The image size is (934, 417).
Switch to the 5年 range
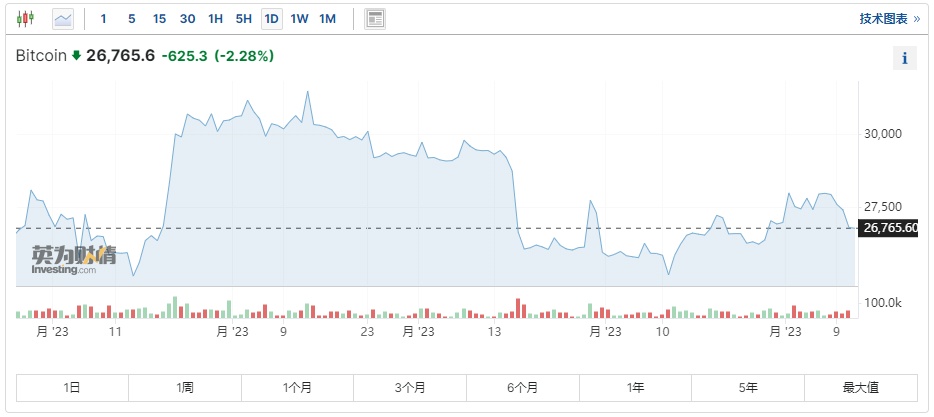(x=748, y=388)
